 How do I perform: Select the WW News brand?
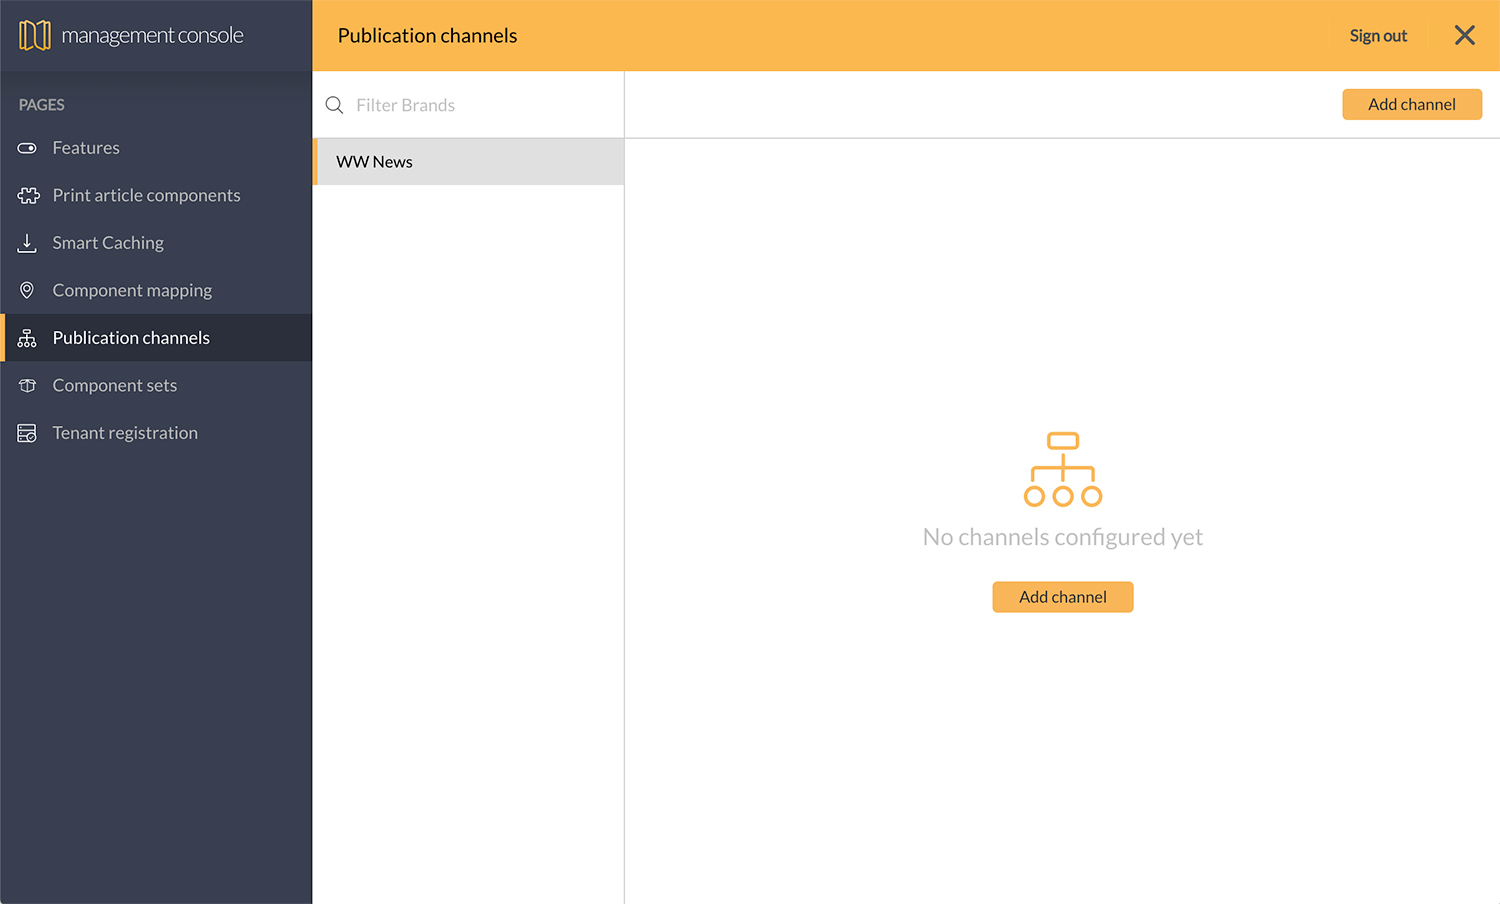469,162
